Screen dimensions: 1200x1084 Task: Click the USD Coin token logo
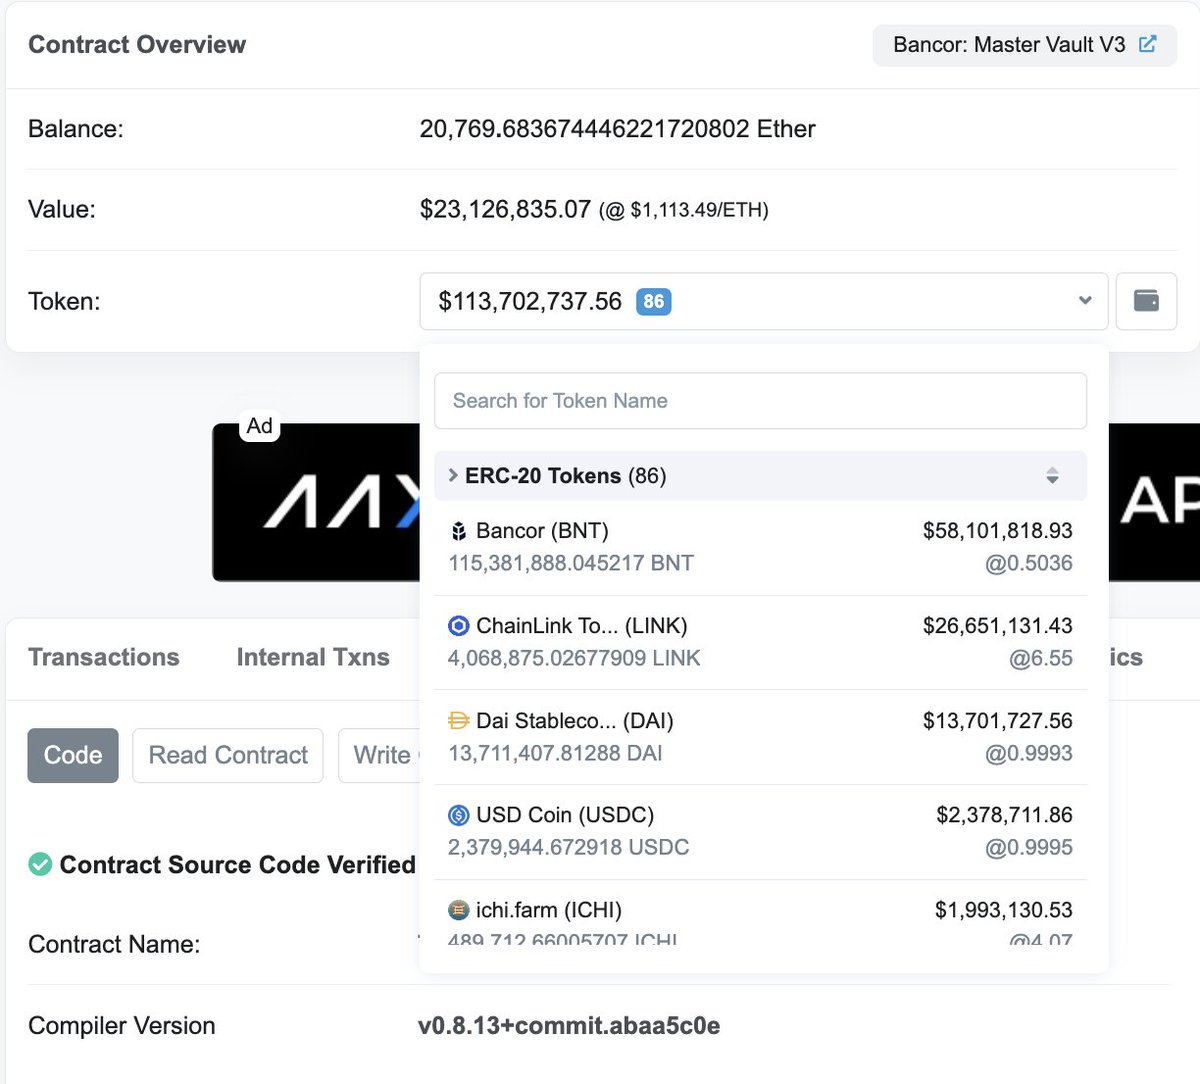[459, 815]
